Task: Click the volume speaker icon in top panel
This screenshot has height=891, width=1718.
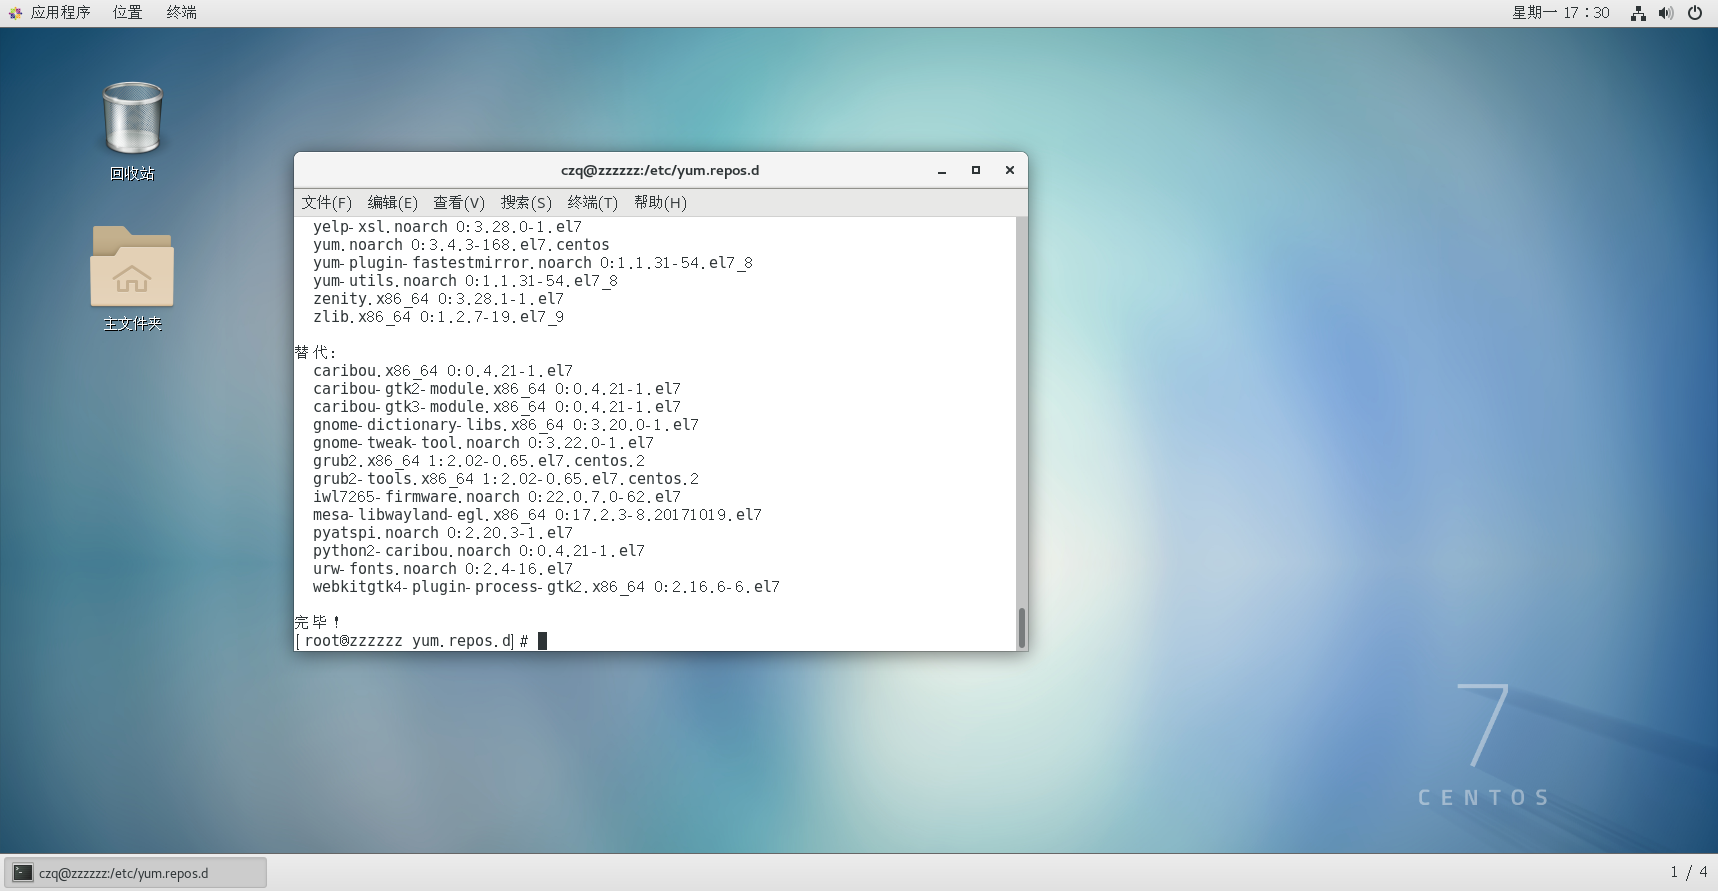Action: click(x=1666, y=13)
